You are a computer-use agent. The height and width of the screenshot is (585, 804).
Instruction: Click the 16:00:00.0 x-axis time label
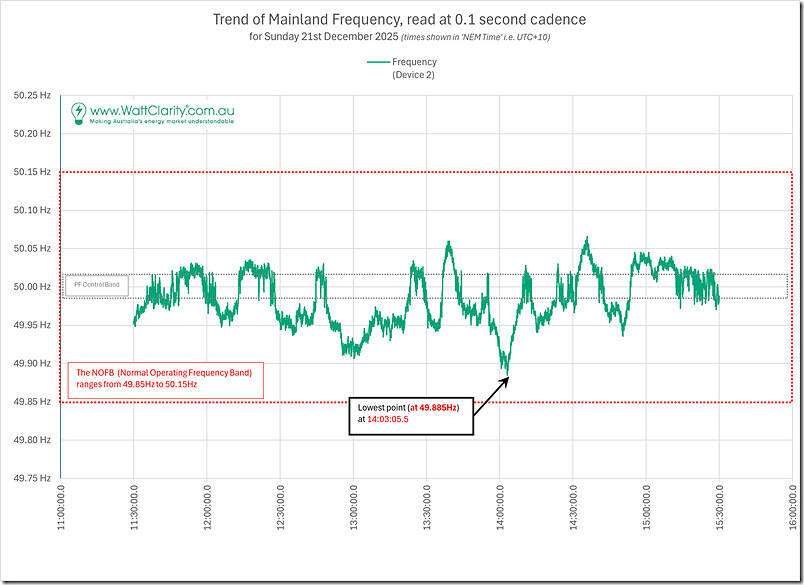[x=793, y=522]
